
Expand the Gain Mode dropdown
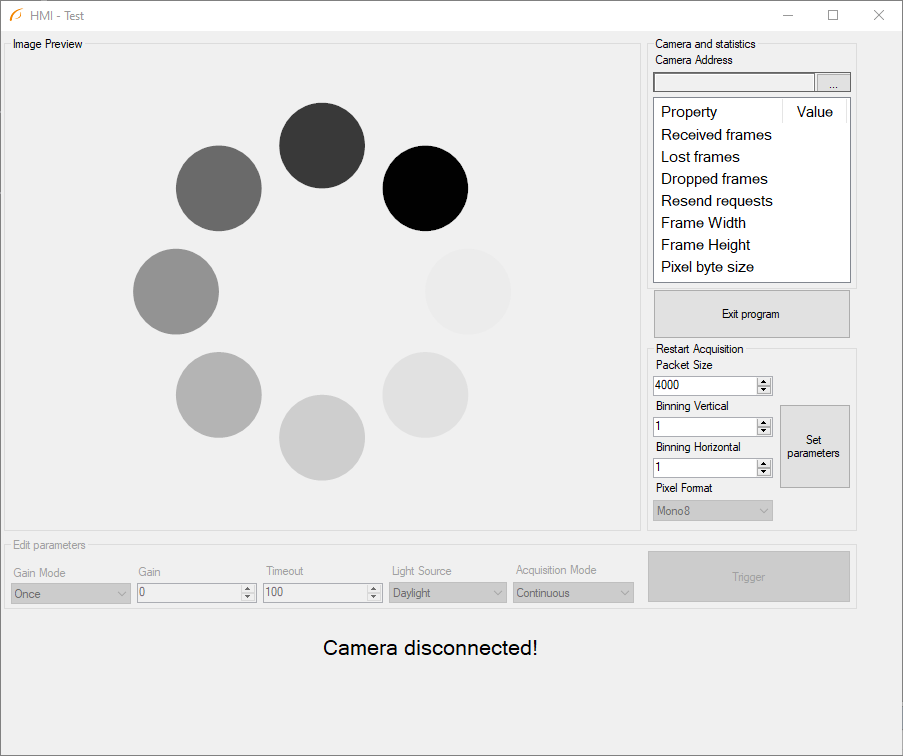[71, 593]
